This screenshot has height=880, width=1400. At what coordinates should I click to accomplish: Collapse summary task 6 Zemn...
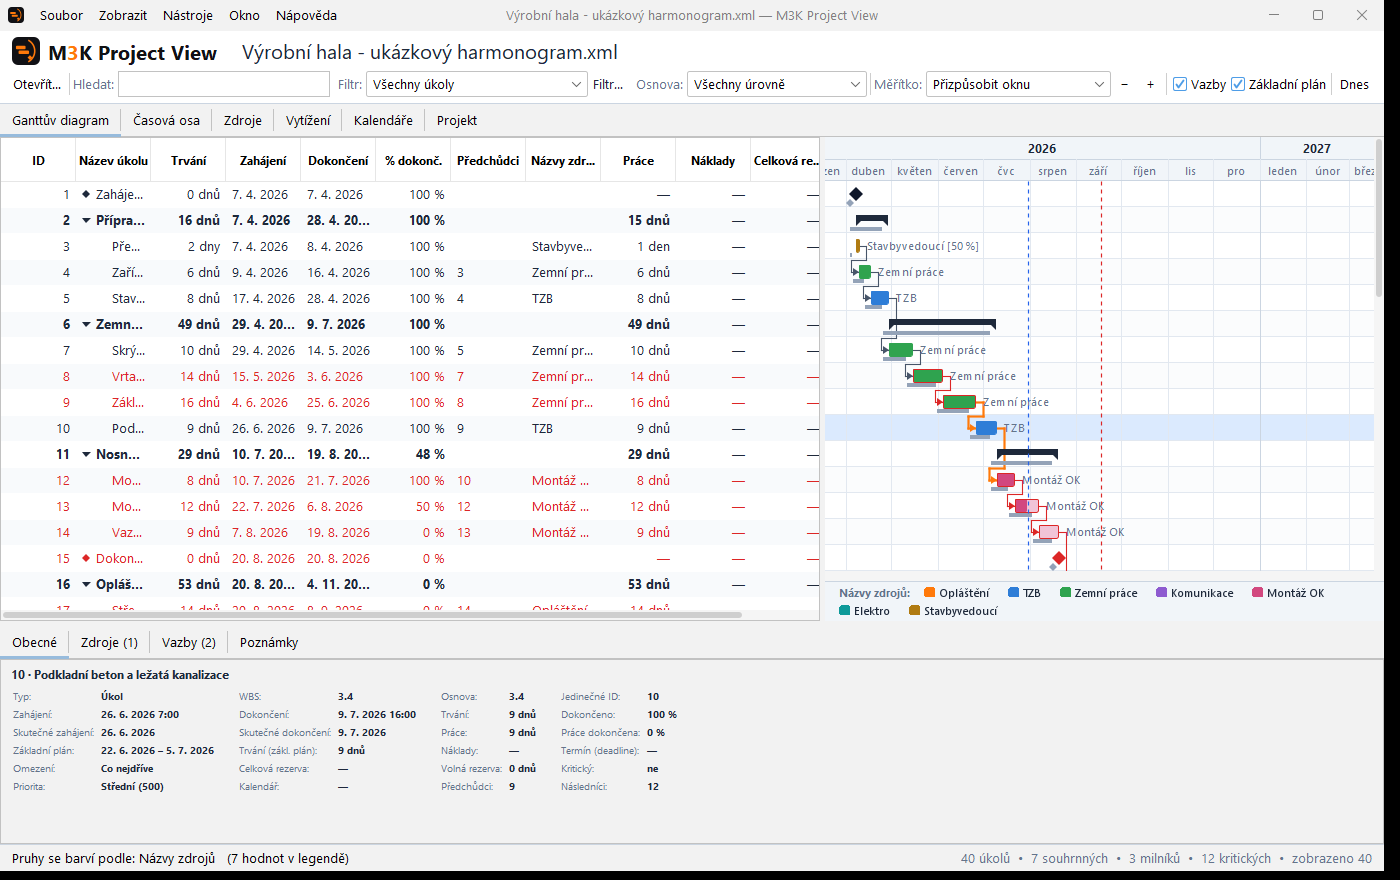coord(86,324)
